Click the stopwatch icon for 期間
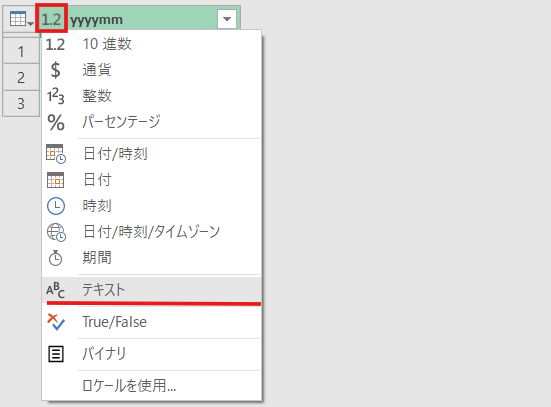This screenshot has width=551, height=407. [x=56, y=258]
